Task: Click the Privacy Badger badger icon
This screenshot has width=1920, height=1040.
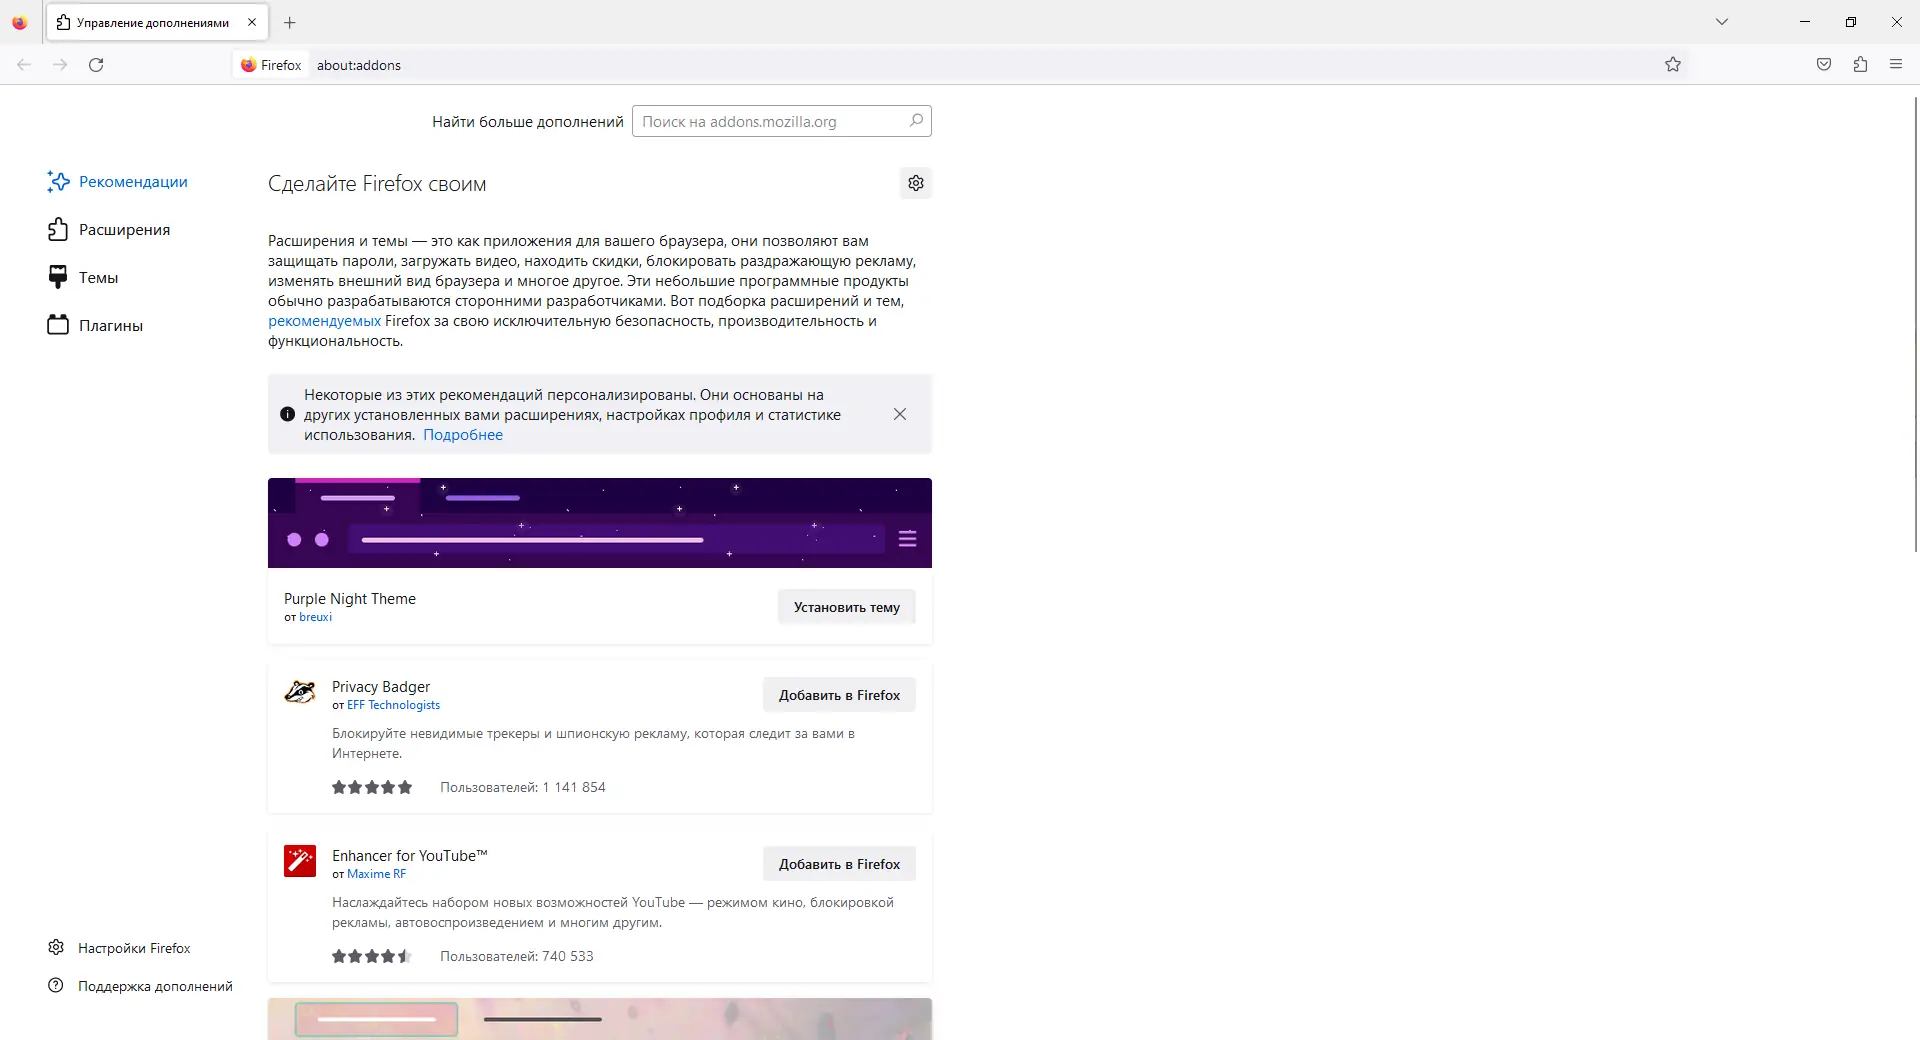Action: coord(300,692)
